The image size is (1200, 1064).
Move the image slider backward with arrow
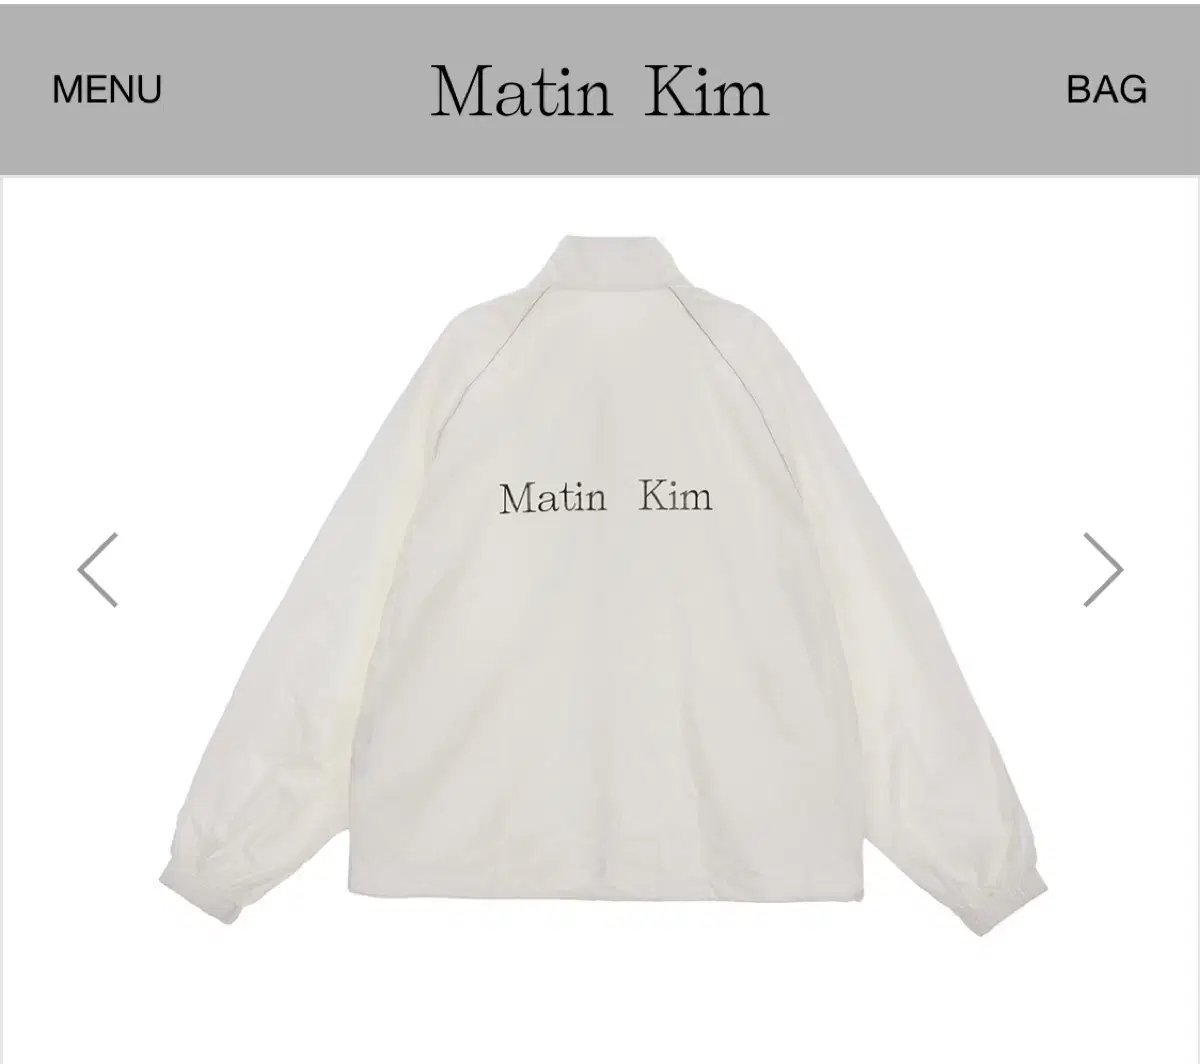tap(97, 569)
